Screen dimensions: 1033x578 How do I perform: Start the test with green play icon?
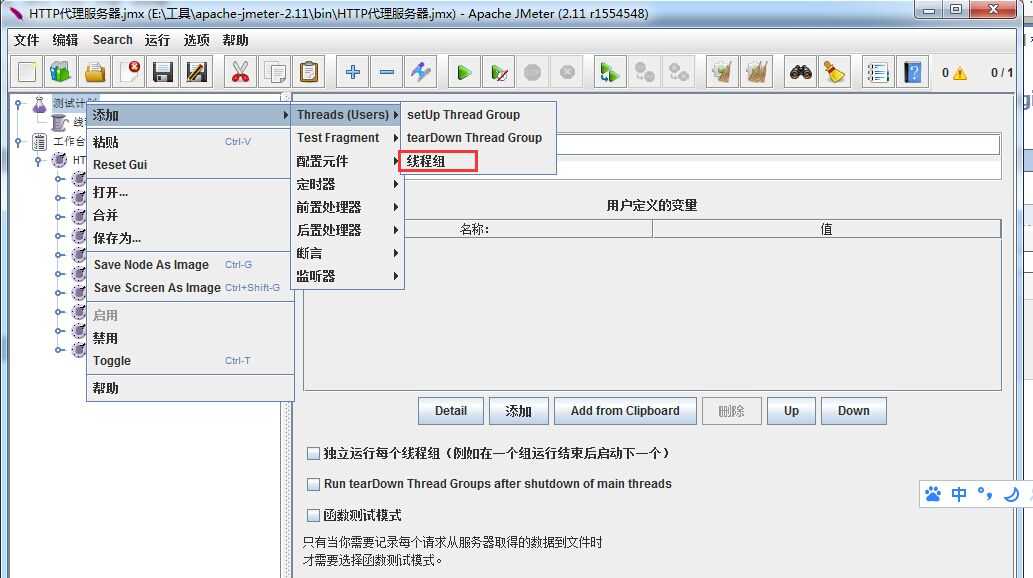(x=464, y=72)
